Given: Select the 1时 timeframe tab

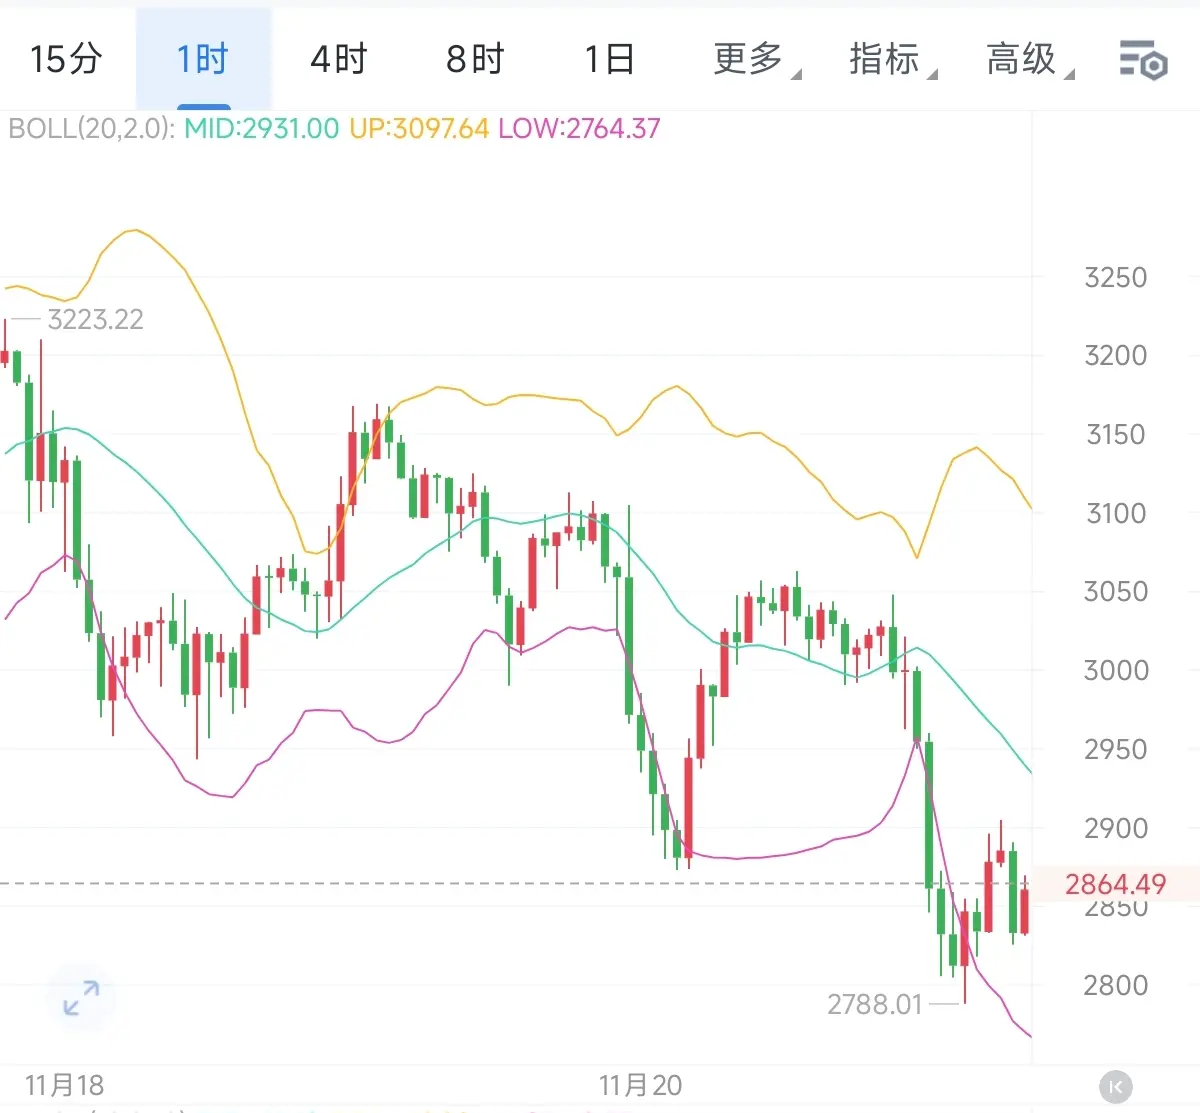Looking at the screenshot, I should tap(203, 60).
